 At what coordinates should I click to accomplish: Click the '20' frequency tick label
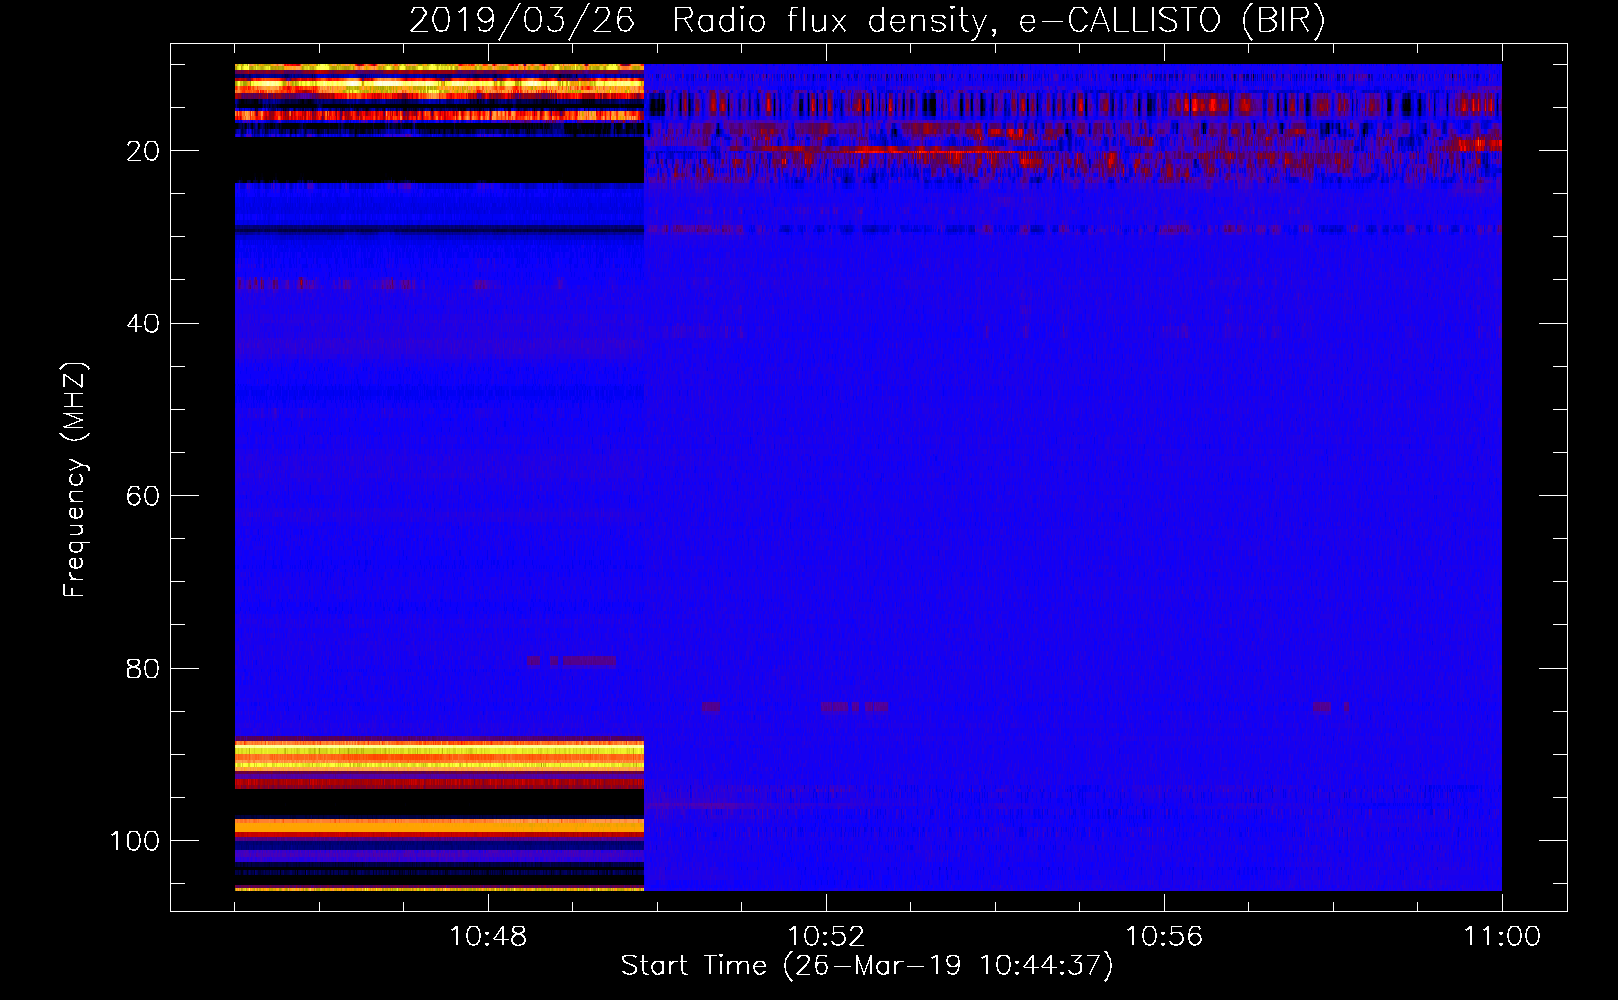(x=143, y=151)
